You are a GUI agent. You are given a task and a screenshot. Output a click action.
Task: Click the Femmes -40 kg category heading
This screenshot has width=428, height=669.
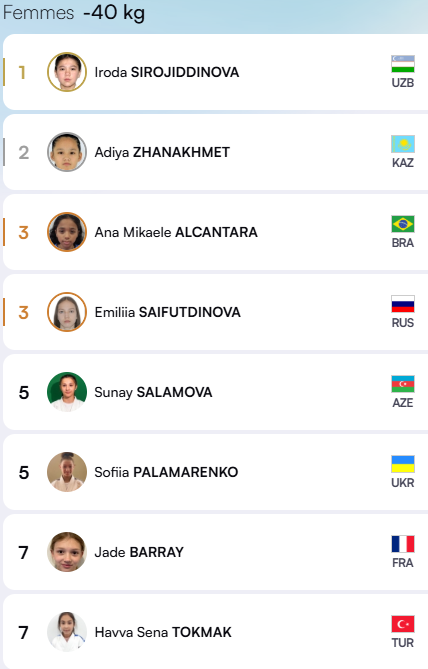(74, 13)
